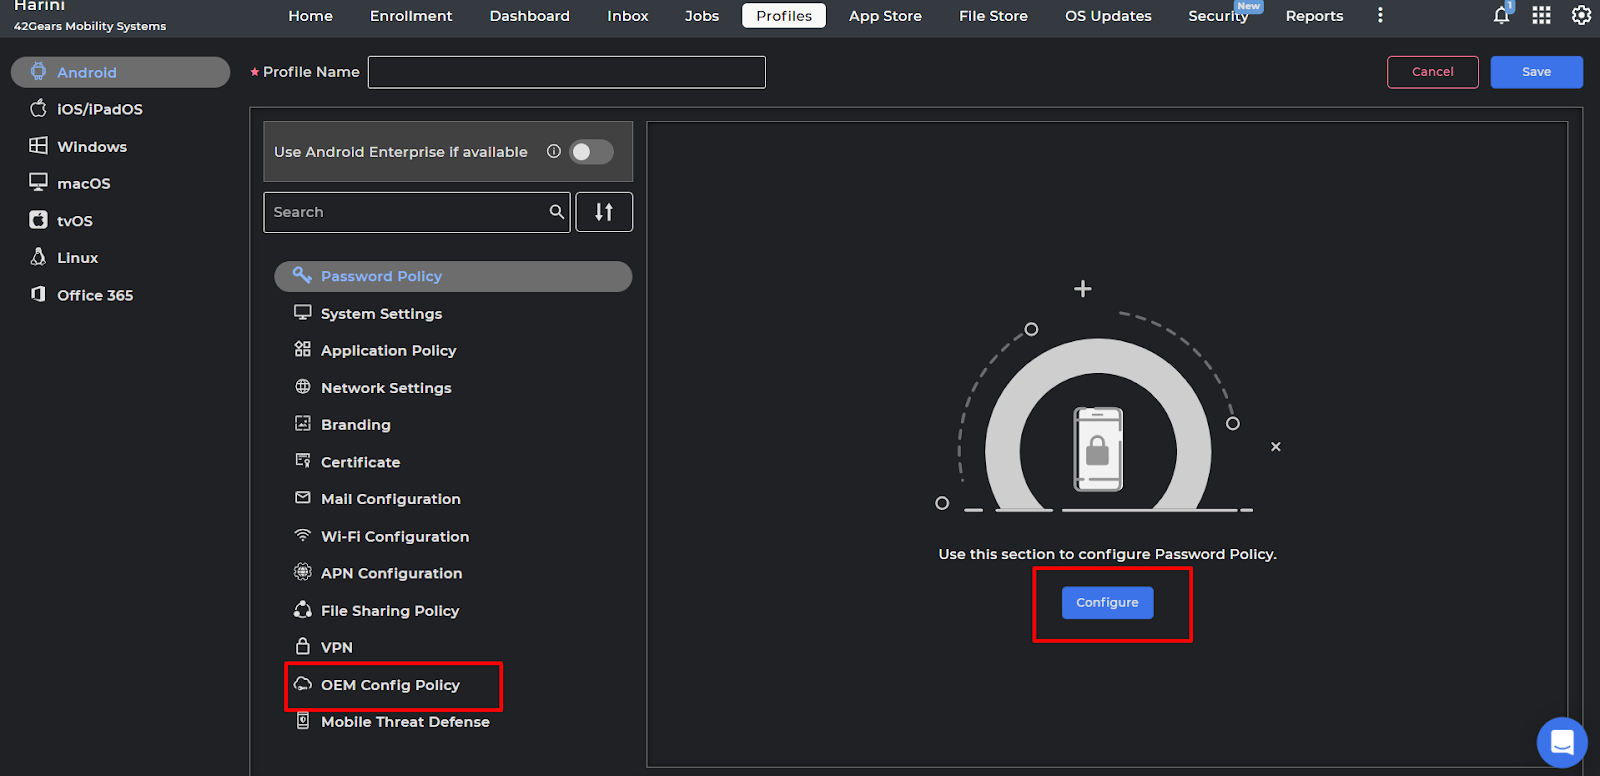Click the sort arrows icon button
Image resolution: width=1600 pixels, height=776 pixels.
(604, 212)
